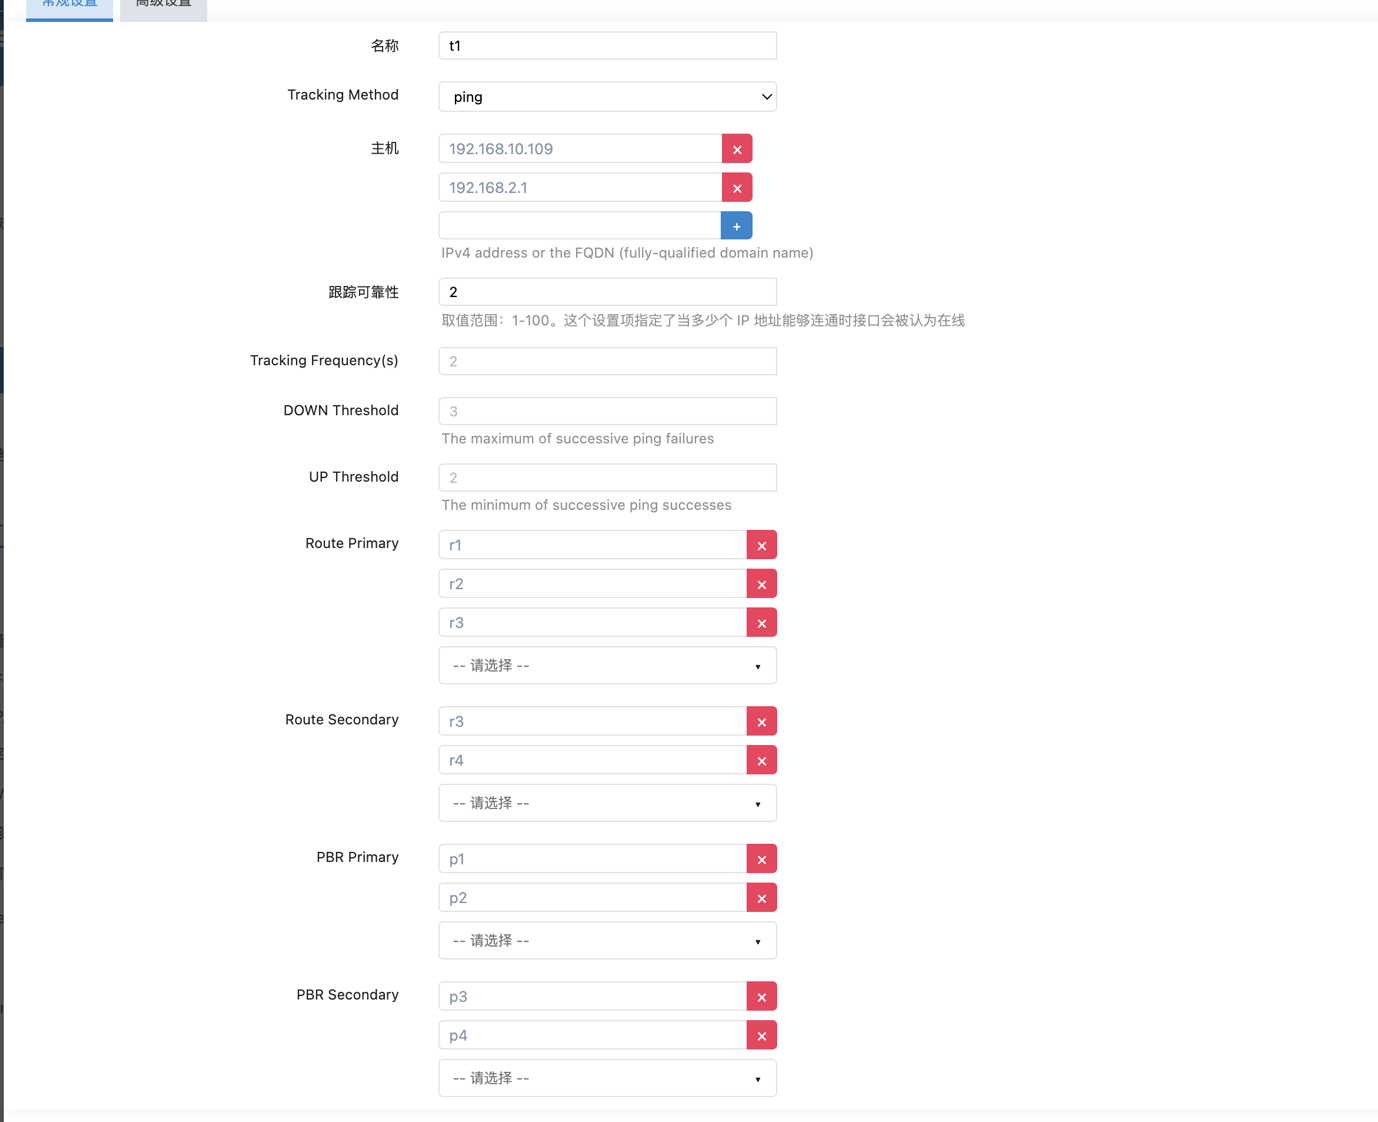Remove p1 from PBR Primary
The image size is (1378, 1122).
pos(761,859)
